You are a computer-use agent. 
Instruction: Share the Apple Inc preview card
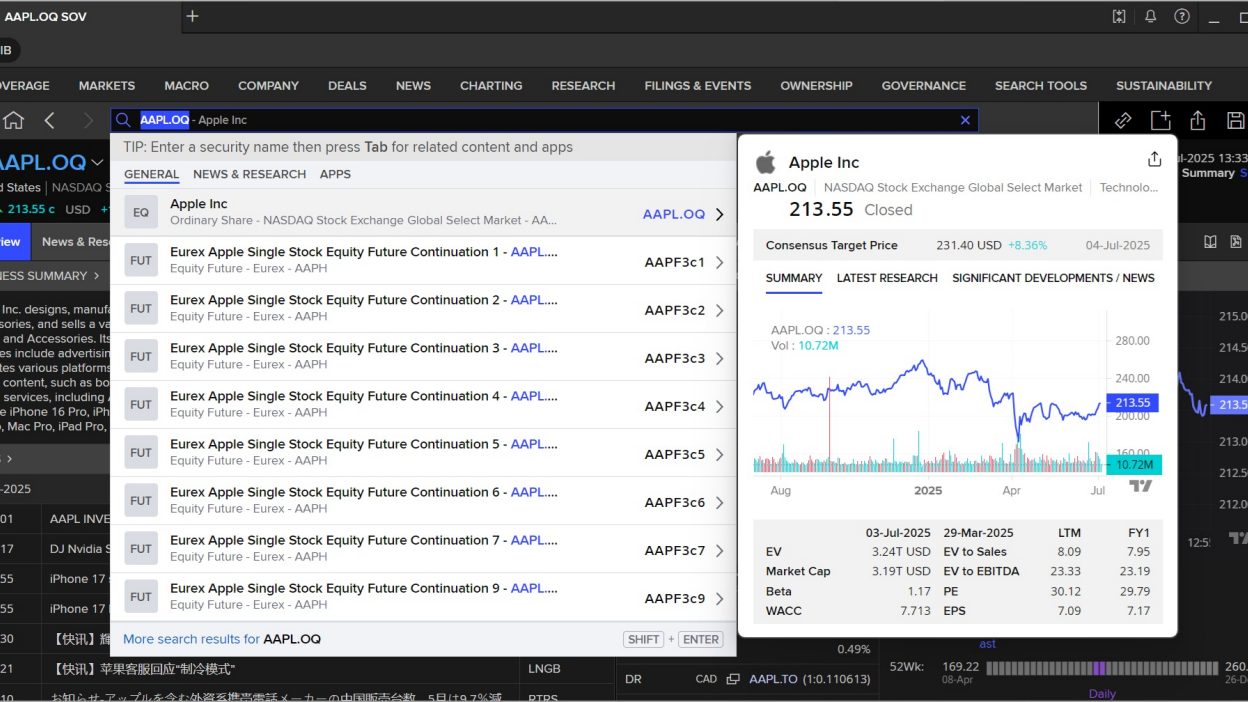tap(1154, 159)
